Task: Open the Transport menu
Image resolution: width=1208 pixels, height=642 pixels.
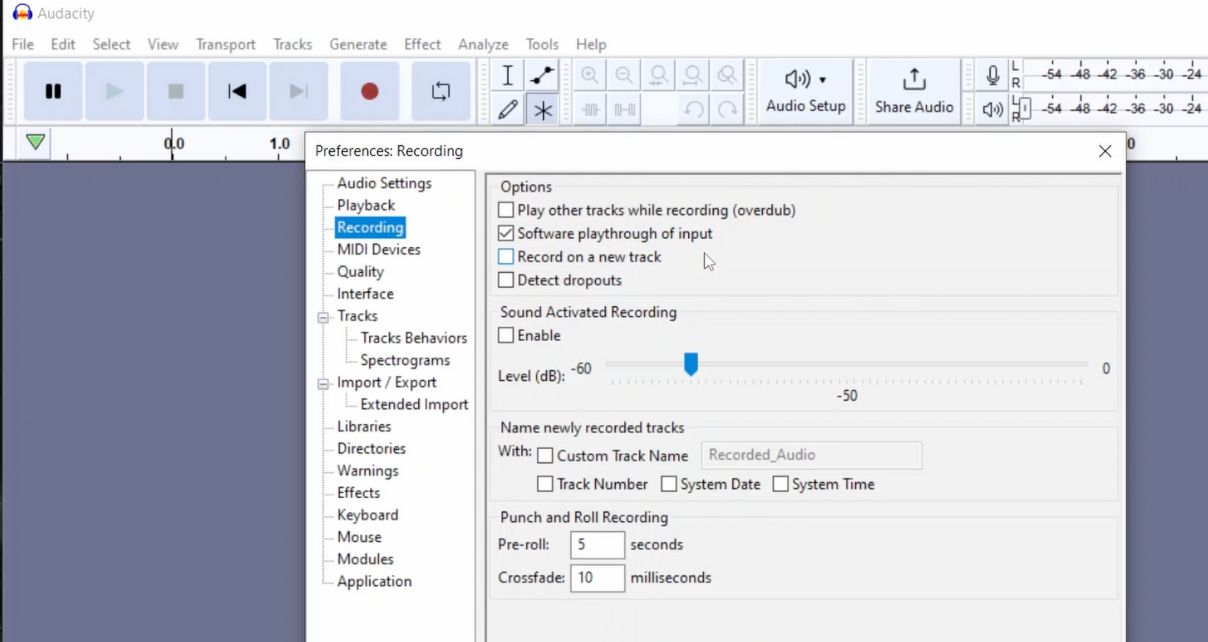Action: coord(225,44)
